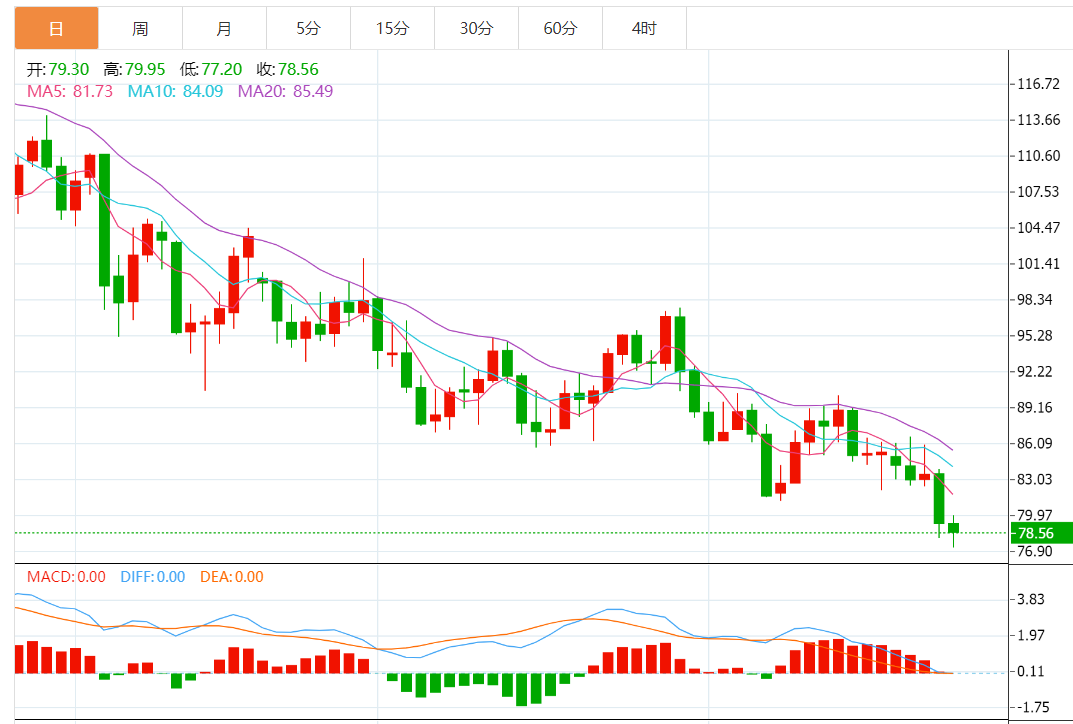The image size is (1073, 724).
Task: Click the green 78.56 current price tag
Action: click(1041, 533)
